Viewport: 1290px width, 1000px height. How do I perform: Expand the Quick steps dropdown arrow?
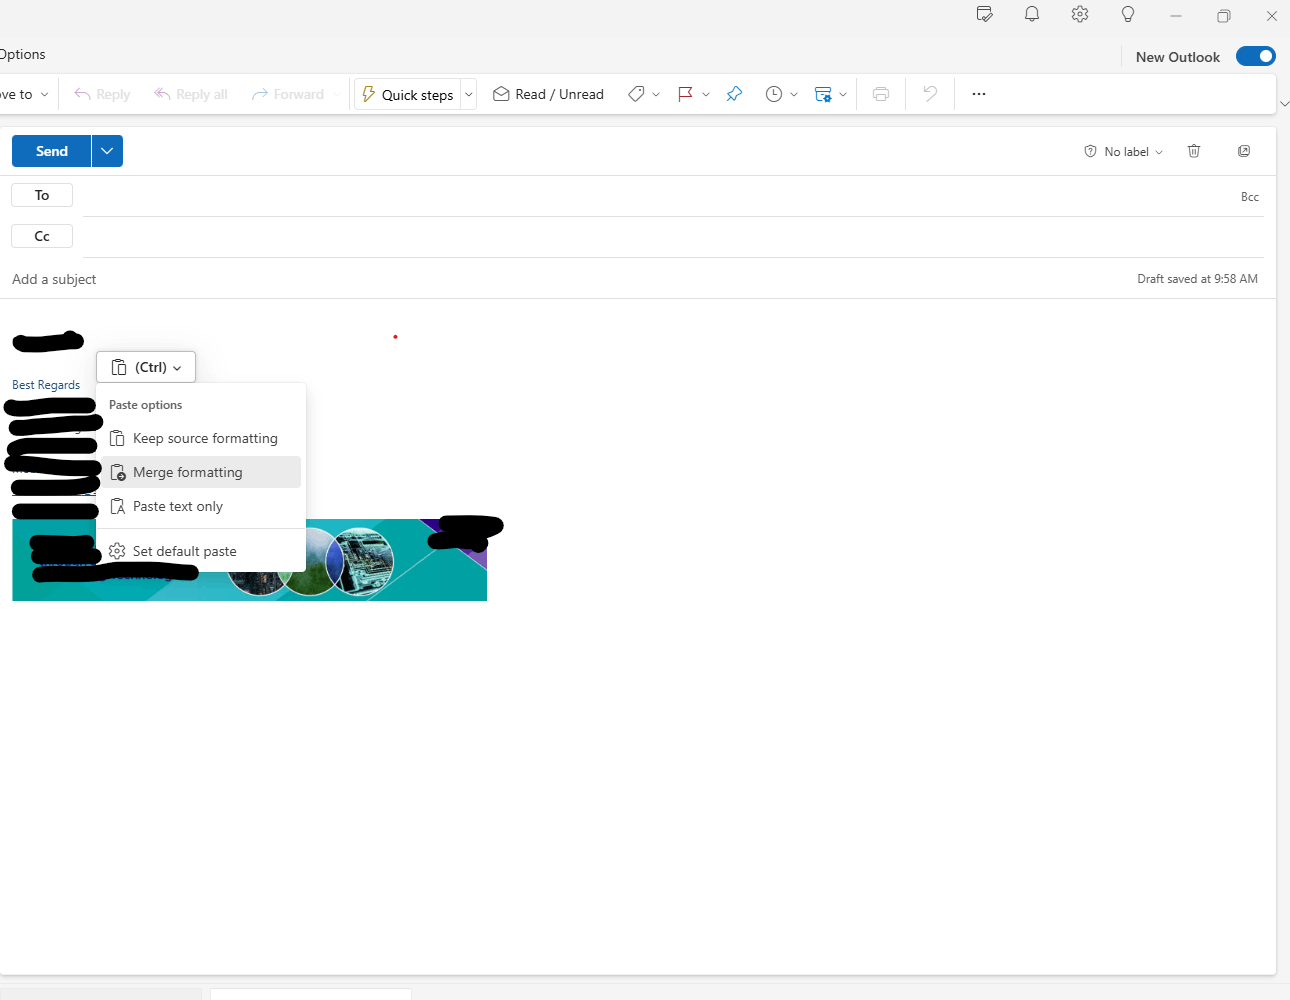[x=469, y=95]
